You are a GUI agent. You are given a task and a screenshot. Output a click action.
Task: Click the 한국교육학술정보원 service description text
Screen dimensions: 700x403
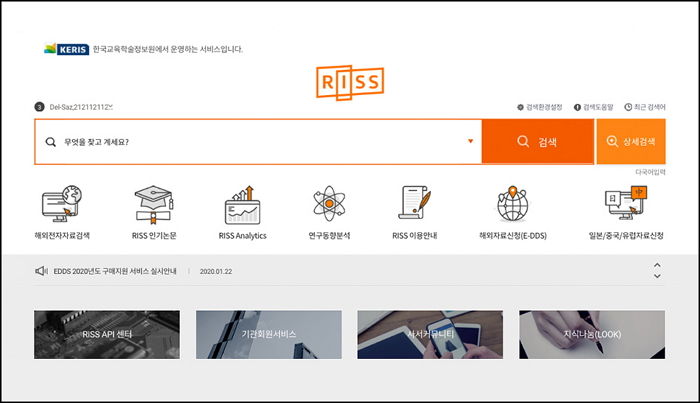[168, 49]
